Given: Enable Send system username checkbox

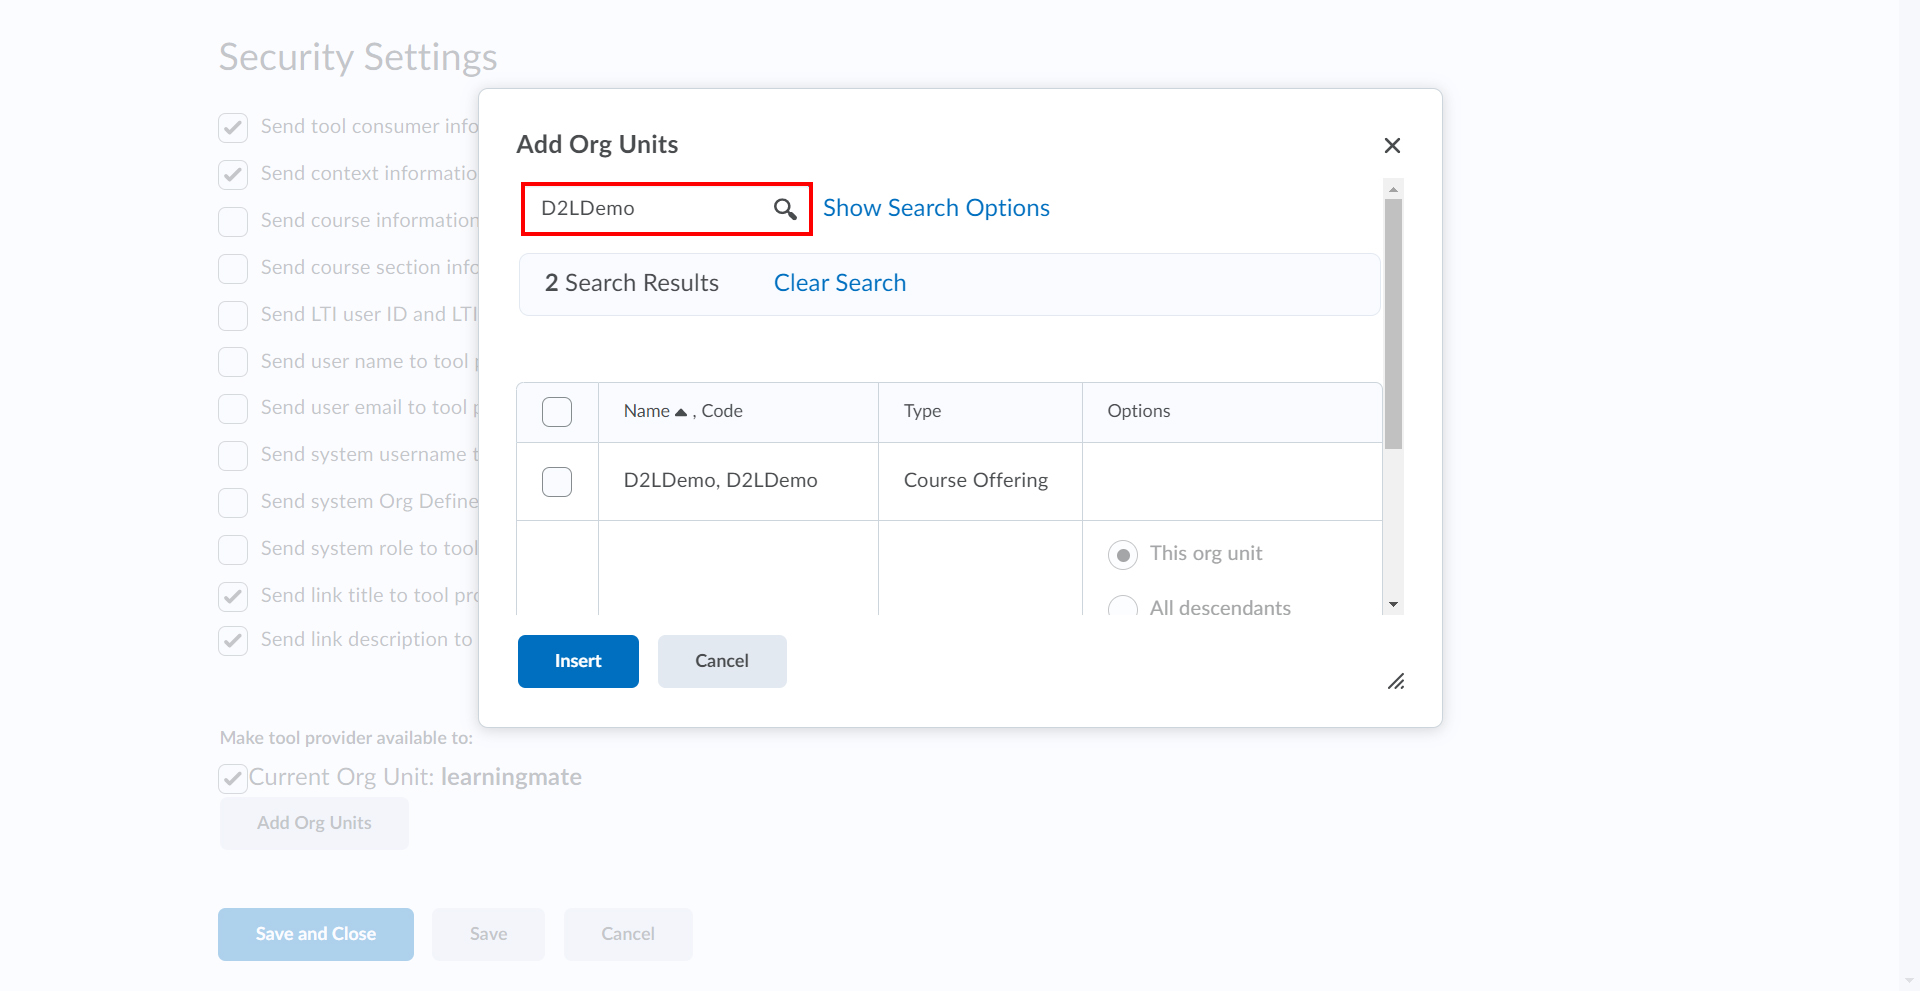Looking at the screenshot, I should pos(233,456).
